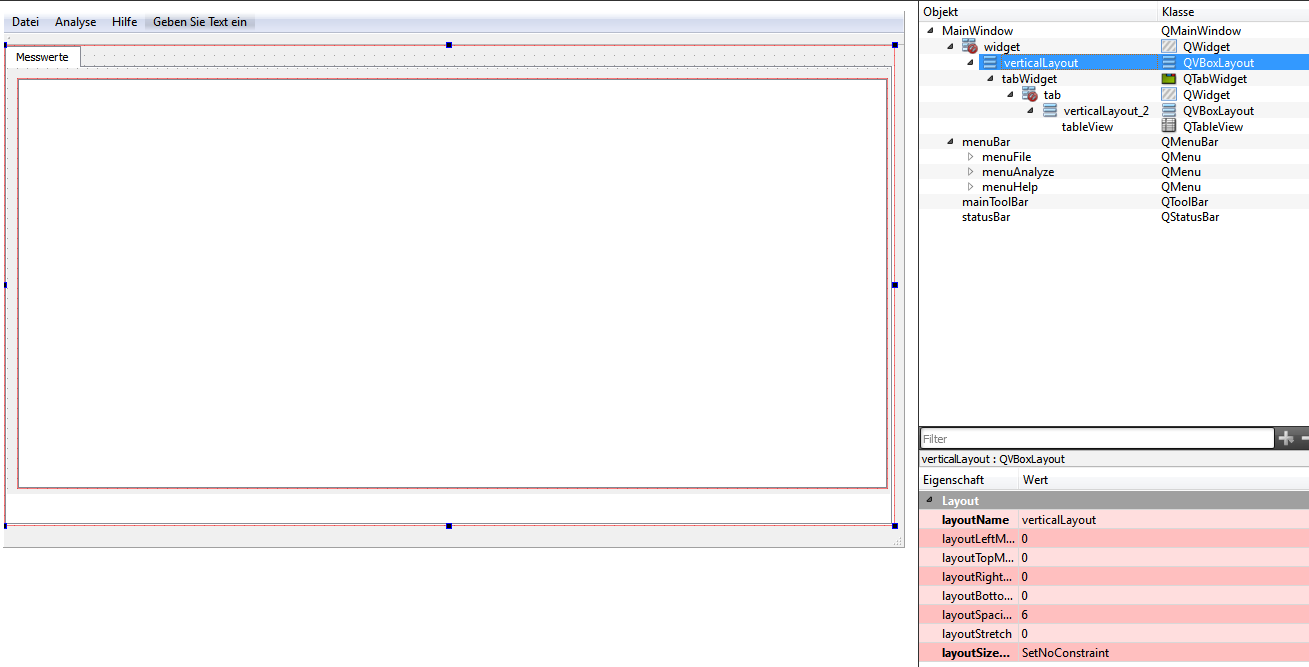Click the QVBoxLayout icon in the selected row
Viewport: 1309px width, 667px height.
tap(1168, 63)
